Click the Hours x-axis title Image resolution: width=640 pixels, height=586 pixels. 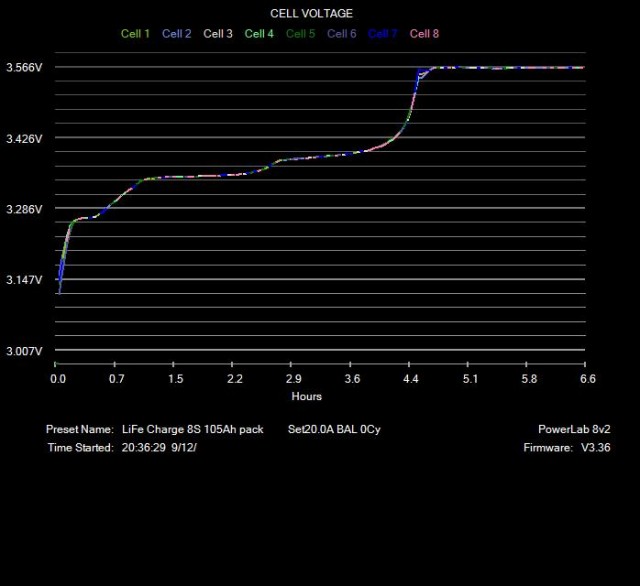tap(307, 397)
